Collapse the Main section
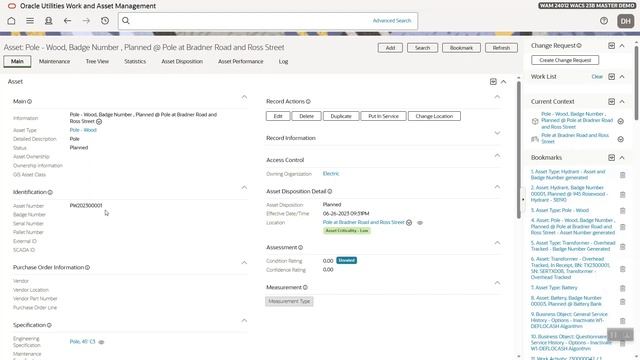This screenshot has width=640, height=360. pos(244,97)
